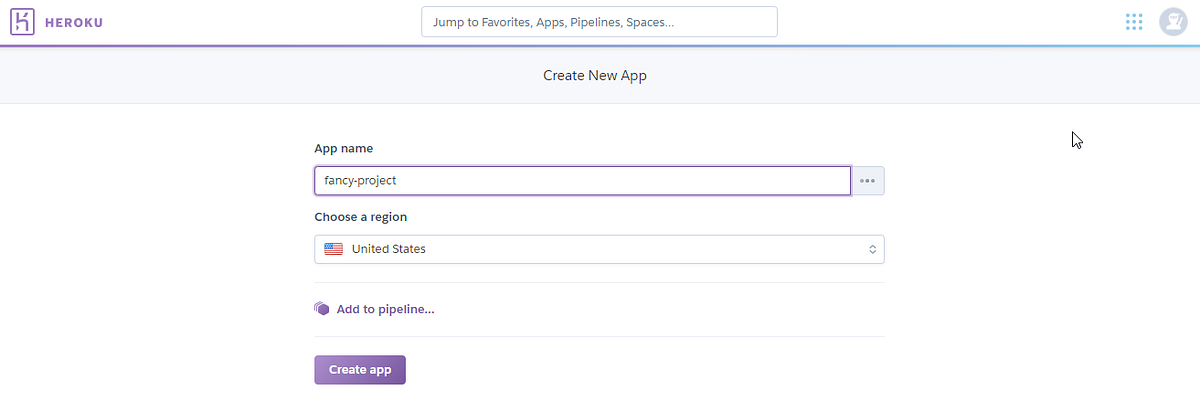The height and width of the screenshot is (420, 1200).
Task: Click the United States flag icon
Action: tap(334, 249)
